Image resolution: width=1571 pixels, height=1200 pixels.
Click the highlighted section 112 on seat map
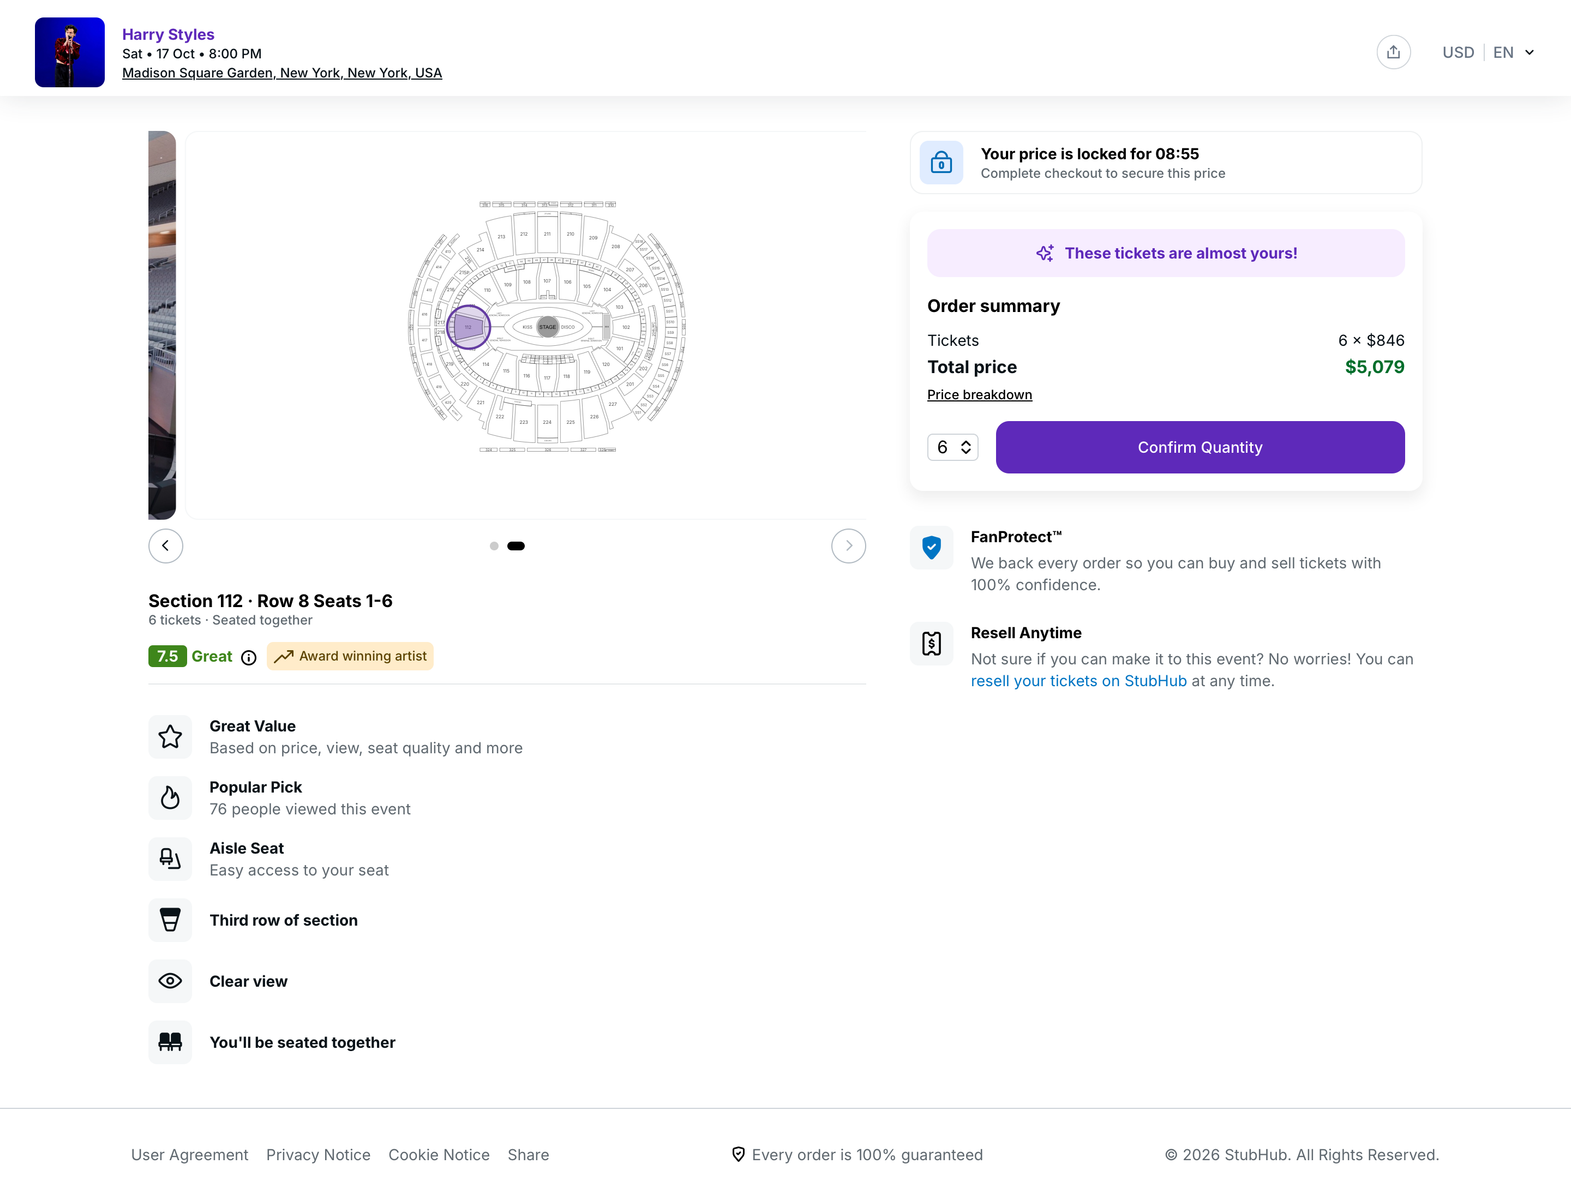coord(468,327)
